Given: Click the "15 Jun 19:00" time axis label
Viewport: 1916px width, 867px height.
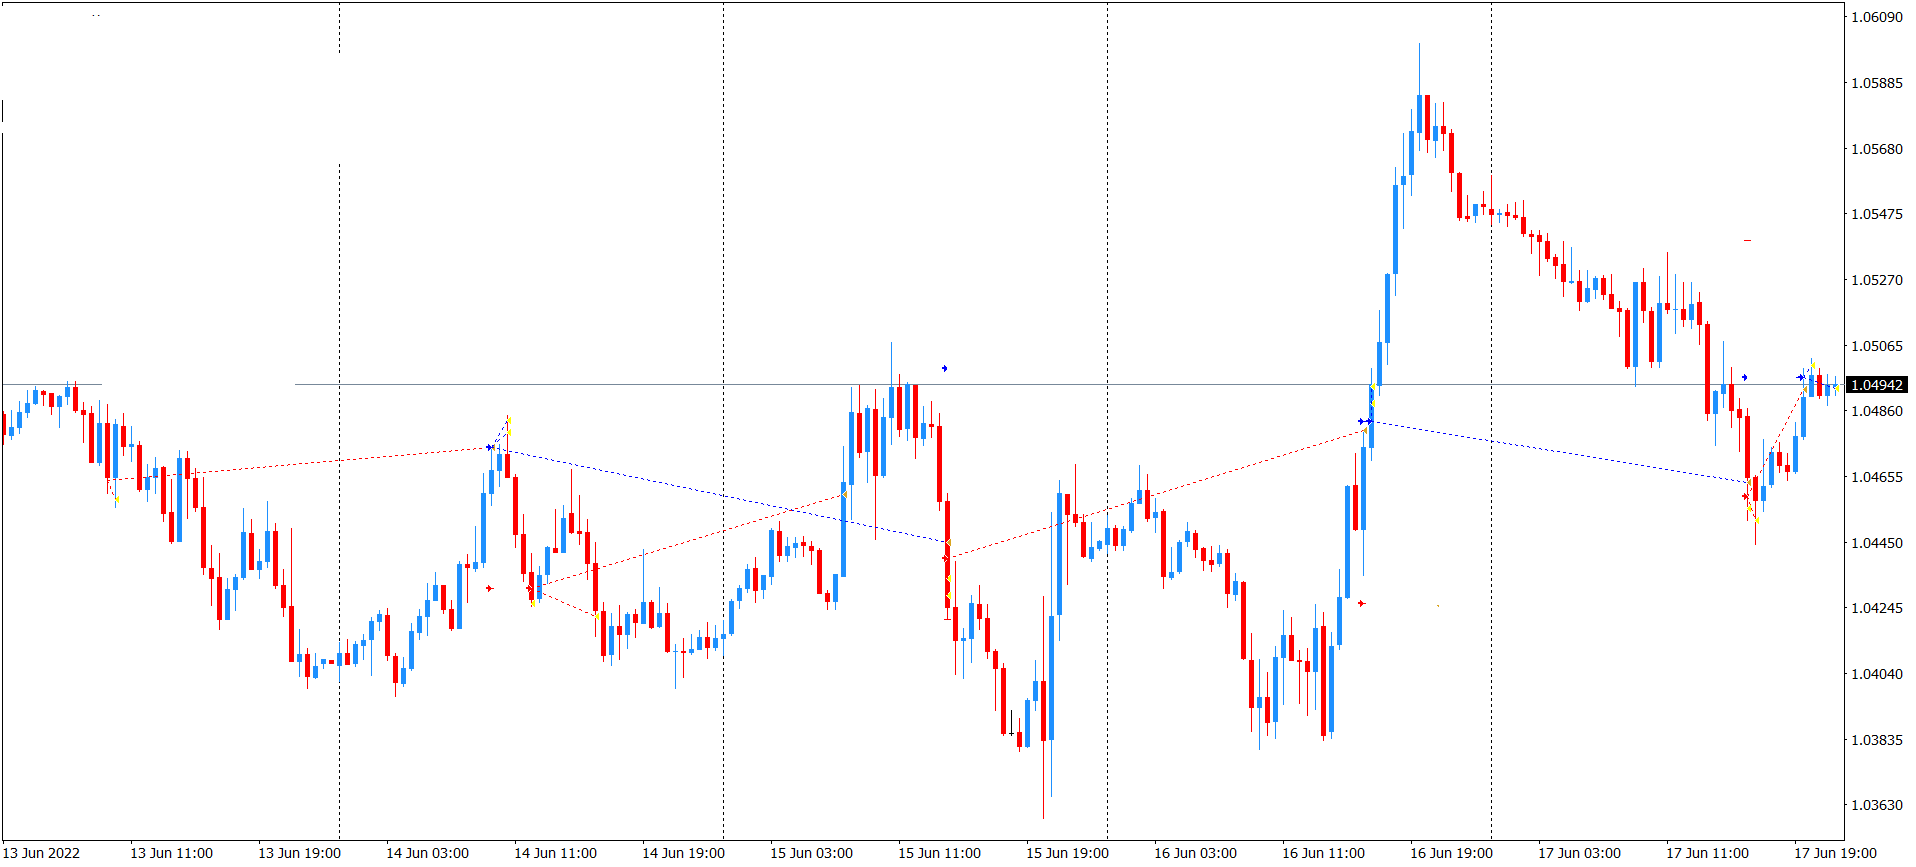Looking at the screenshot, I should (x=1067, y=853).
